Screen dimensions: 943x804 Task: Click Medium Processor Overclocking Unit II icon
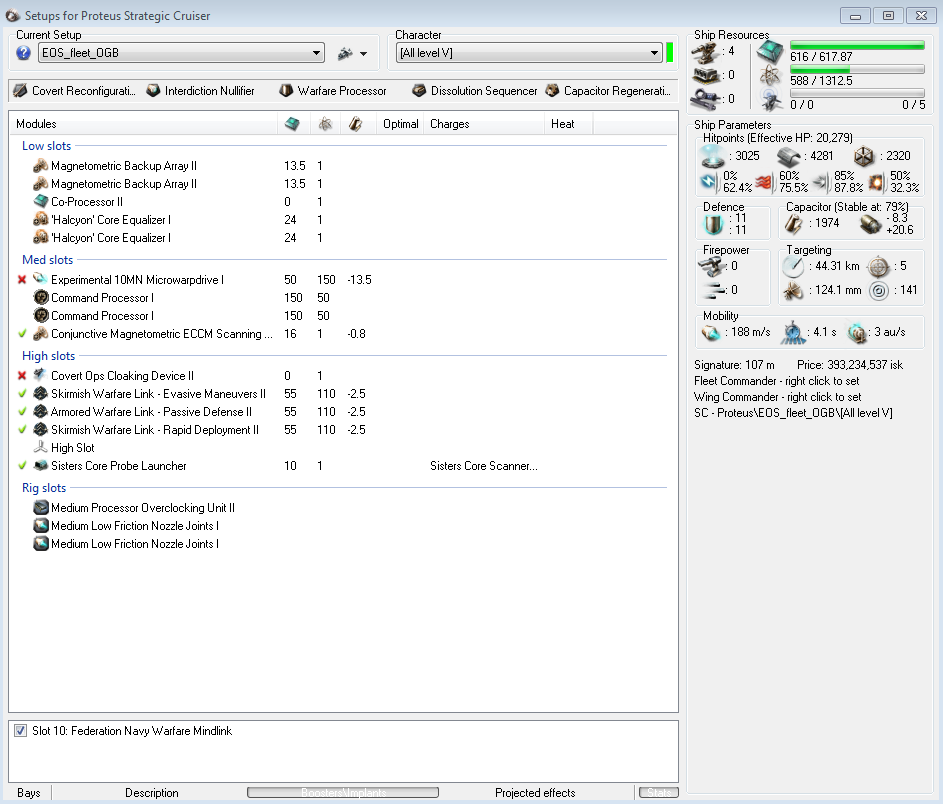coord(41,508)
